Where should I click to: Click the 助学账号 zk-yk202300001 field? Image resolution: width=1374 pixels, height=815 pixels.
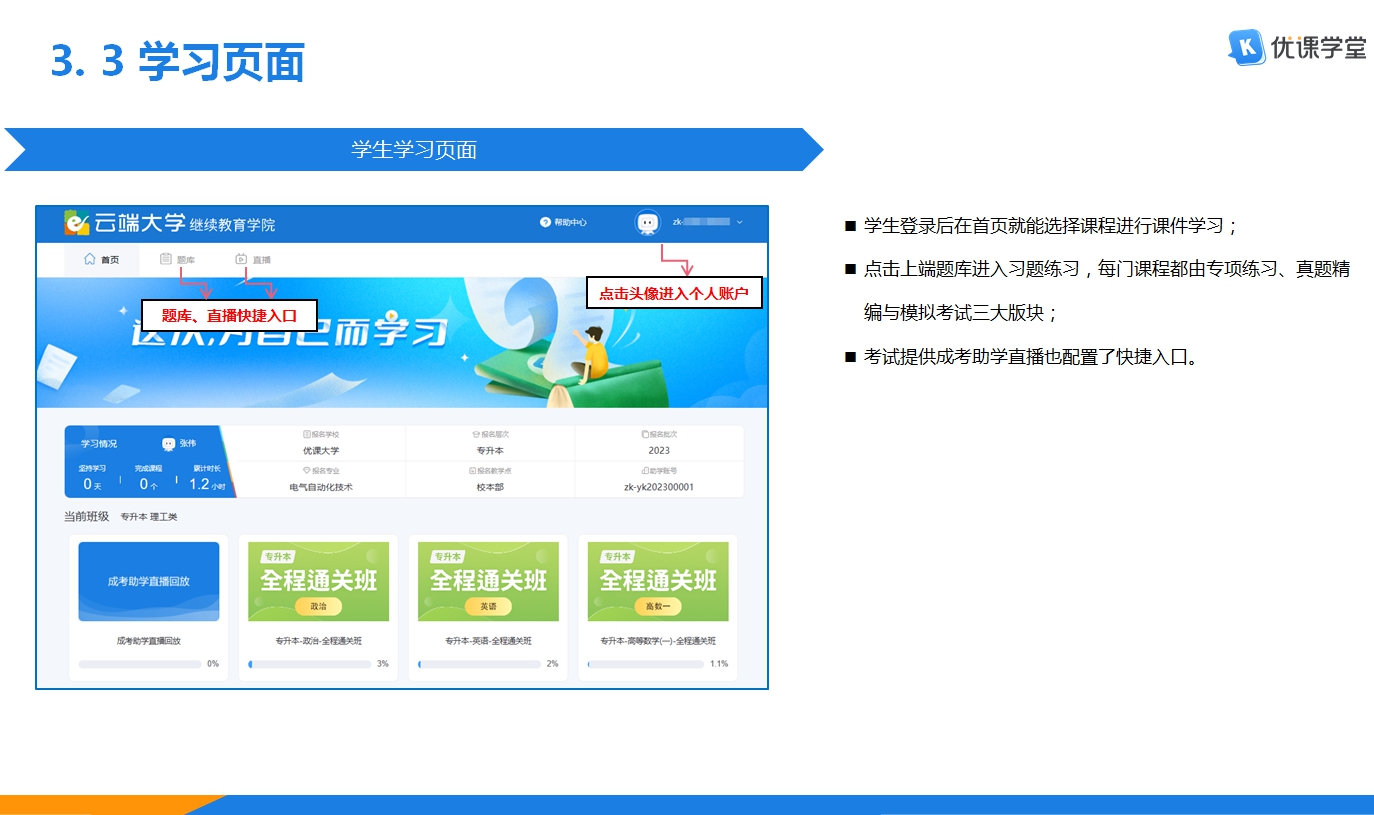point(658,487)
